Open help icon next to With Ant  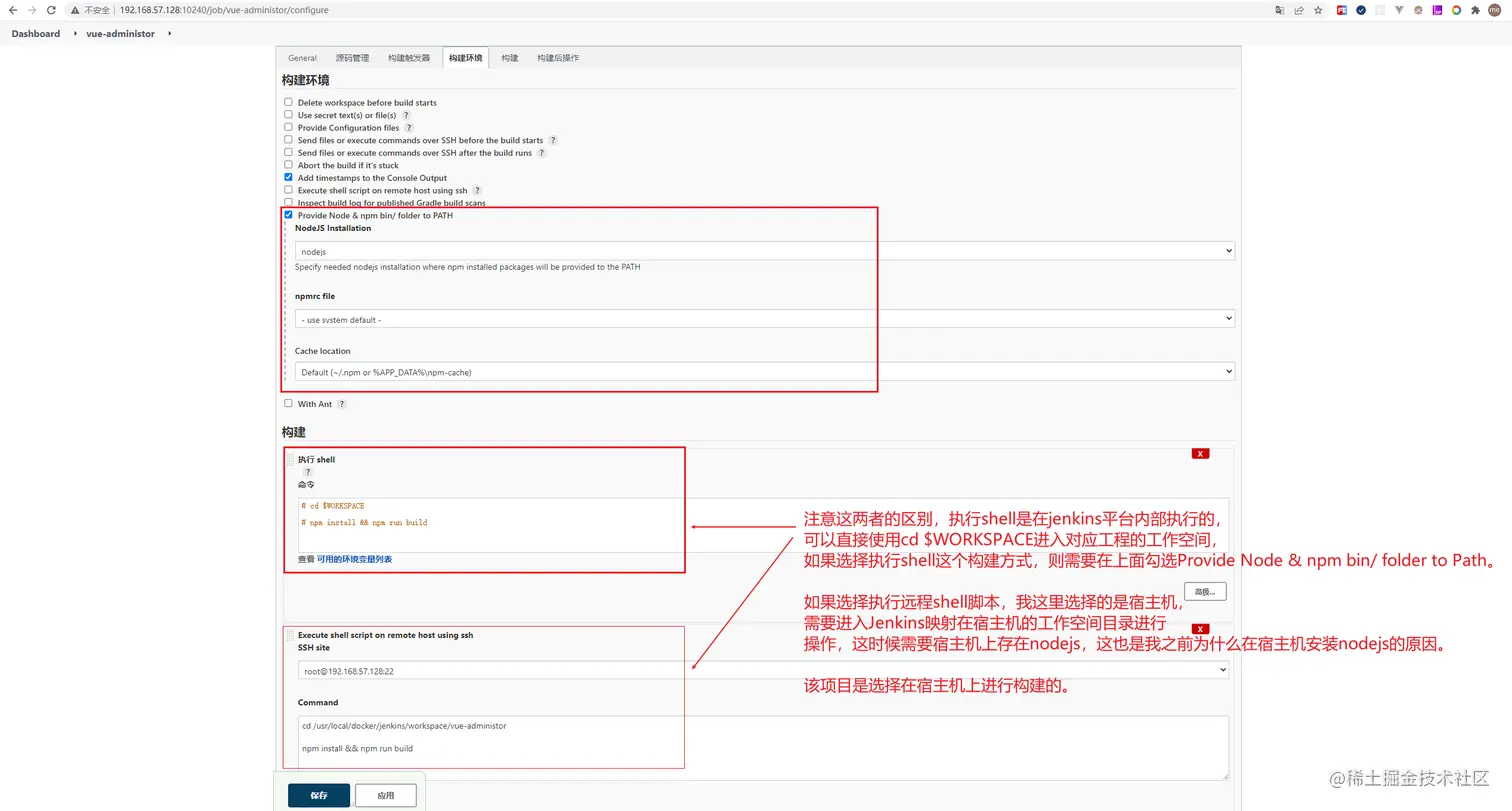click(x=342, y=404)
